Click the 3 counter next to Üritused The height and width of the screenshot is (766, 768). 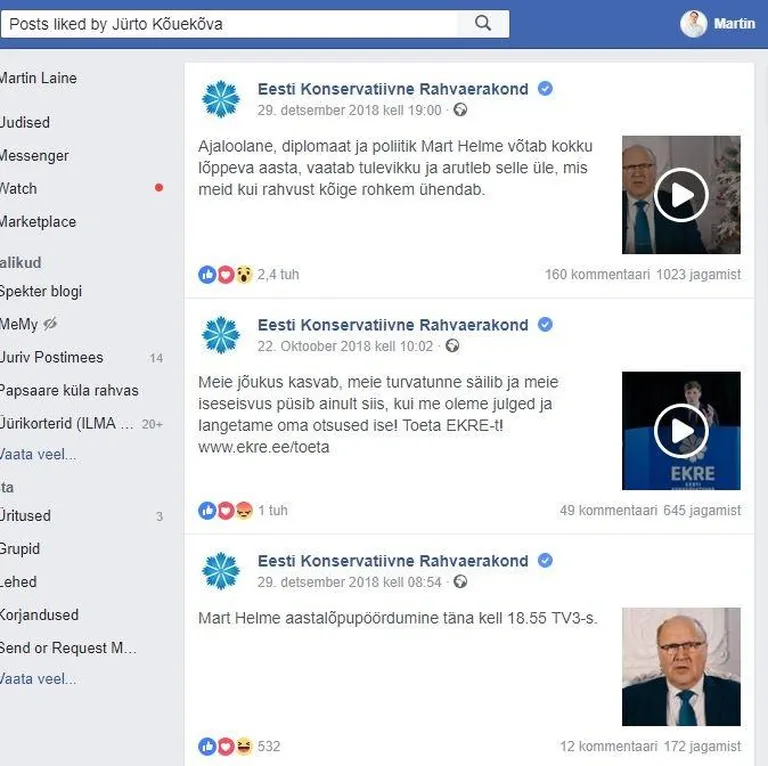[160, 516]
